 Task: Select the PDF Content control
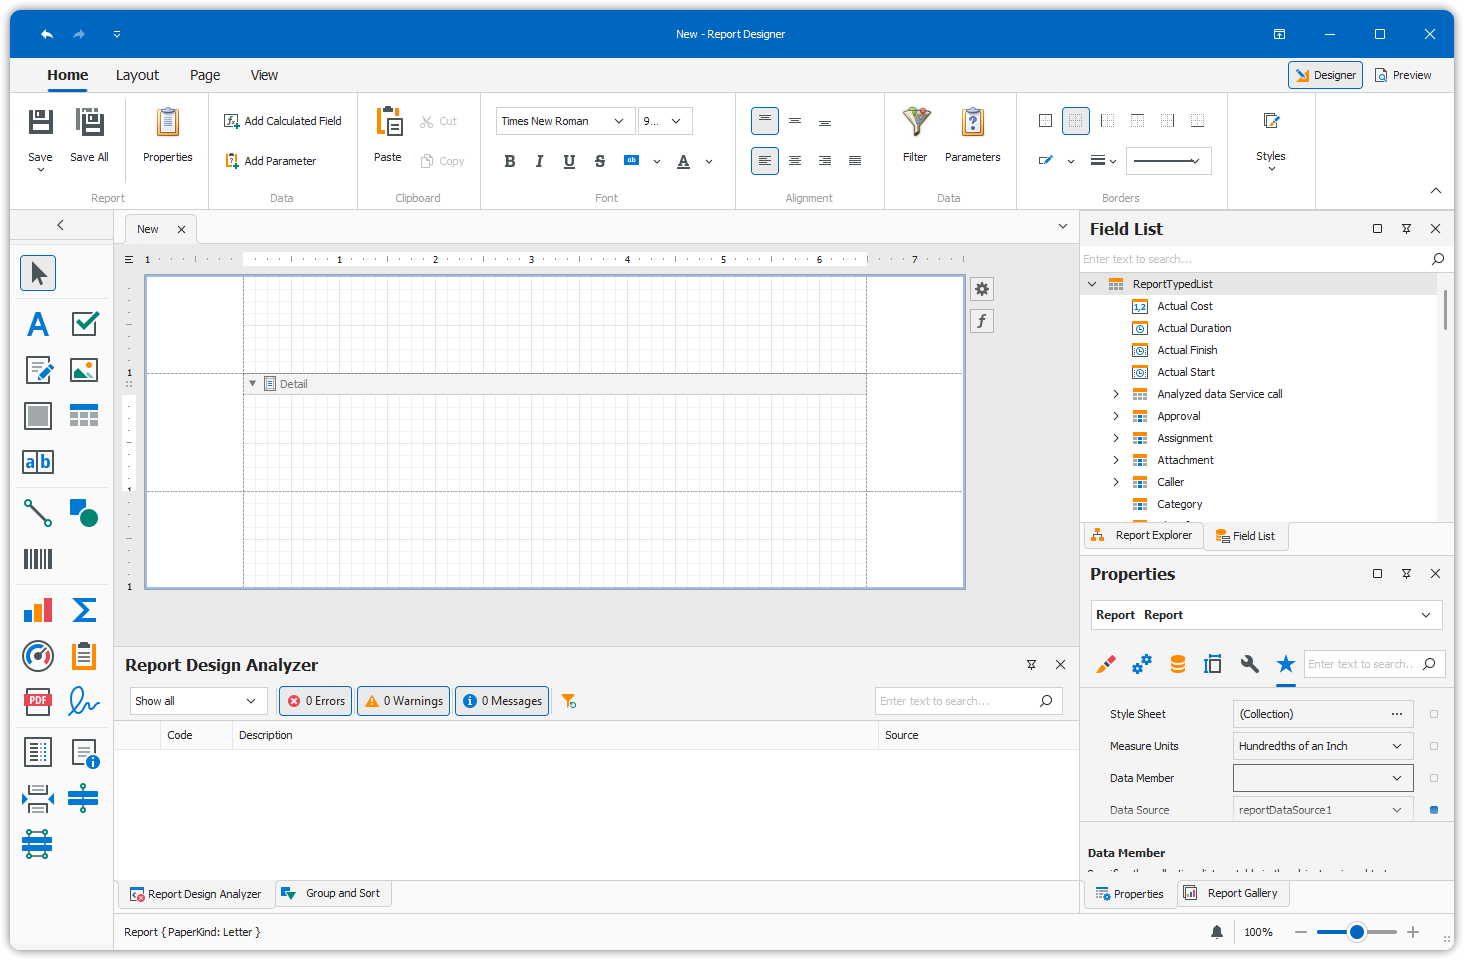(38, 702)
